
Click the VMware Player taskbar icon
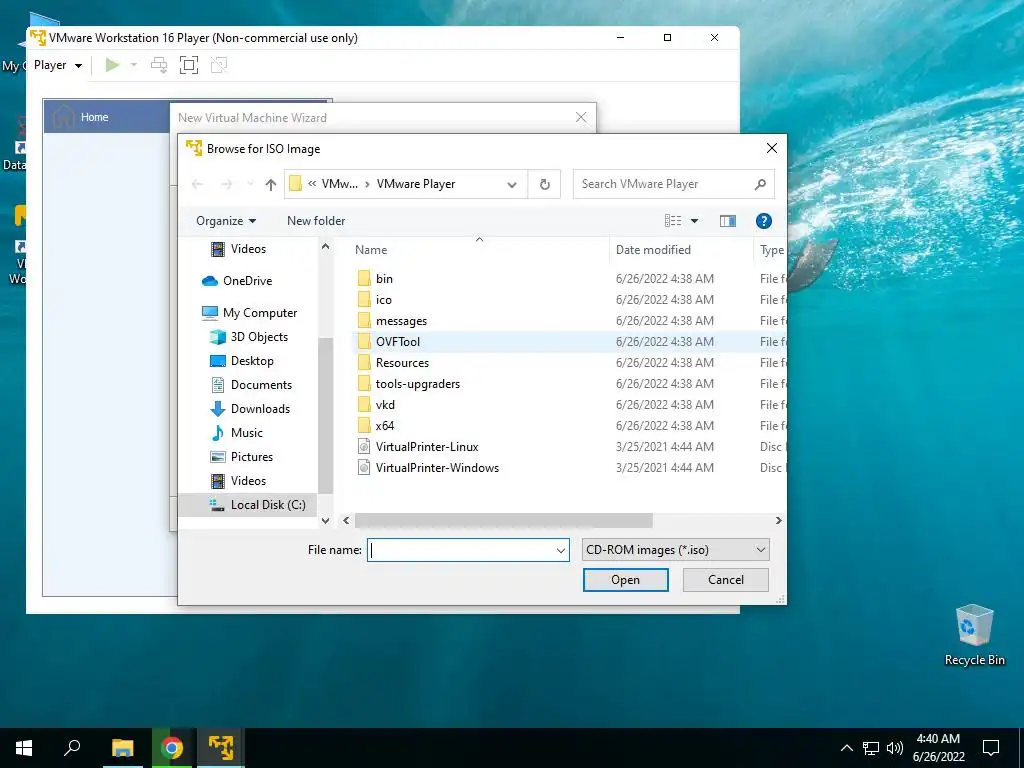tap(221, 748)
